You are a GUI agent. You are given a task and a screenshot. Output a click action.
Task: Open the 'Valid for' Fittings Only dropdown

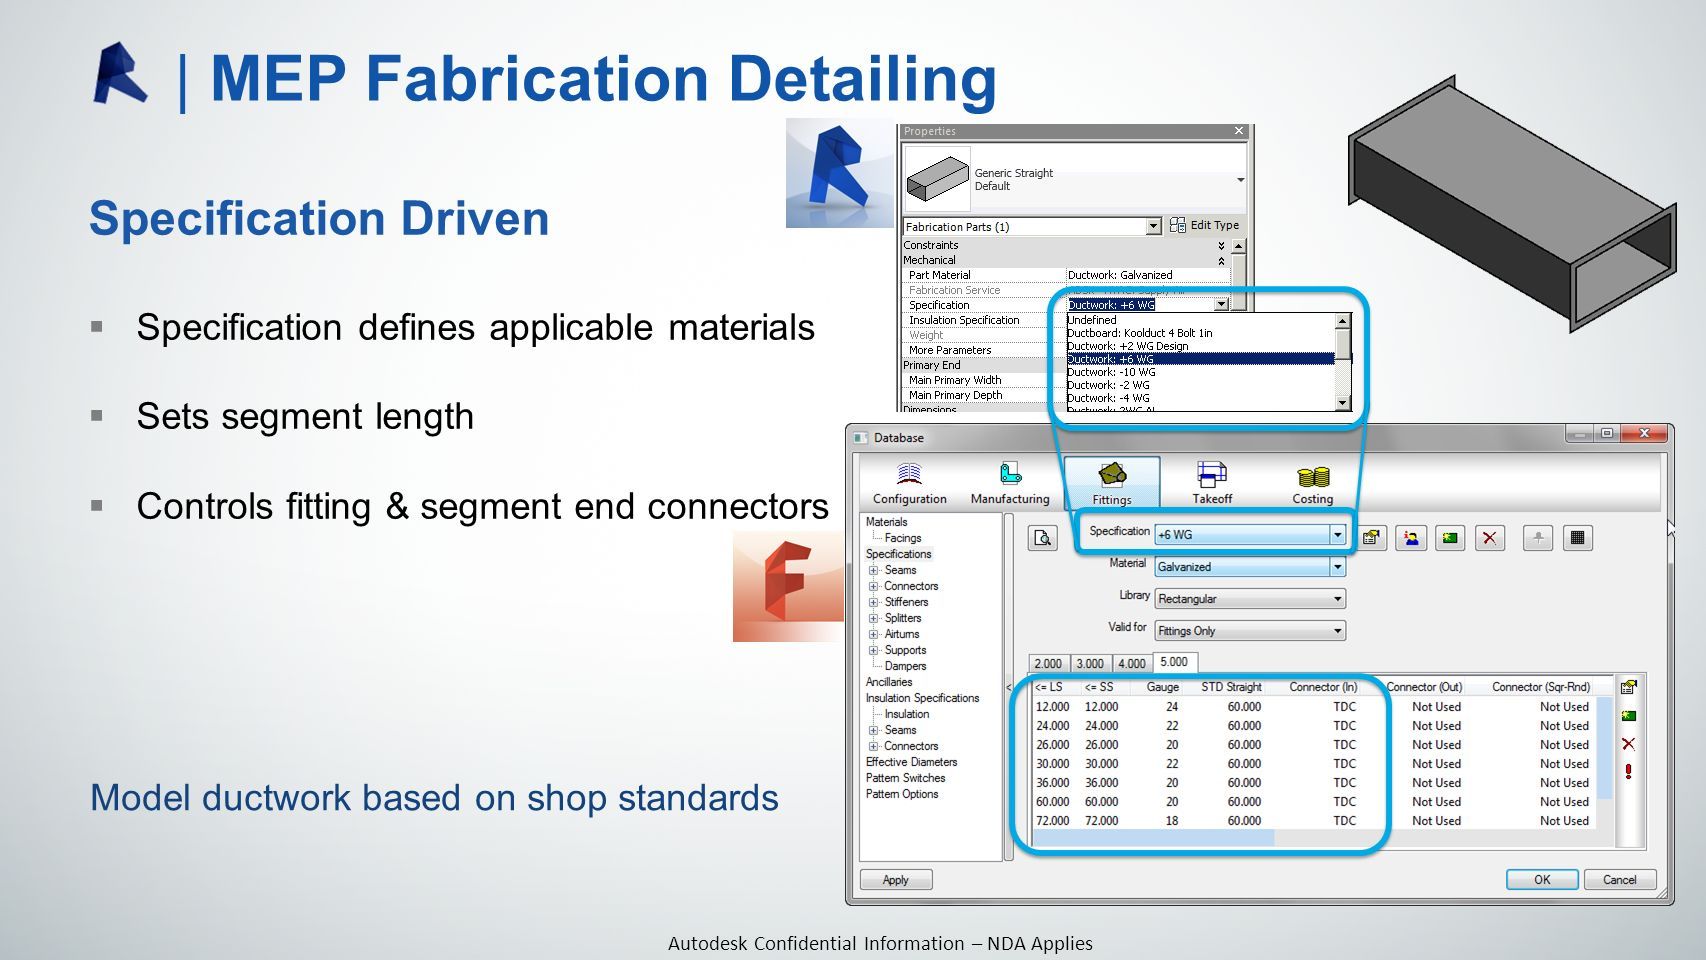pyautogui.click(x=1337, y=631)
